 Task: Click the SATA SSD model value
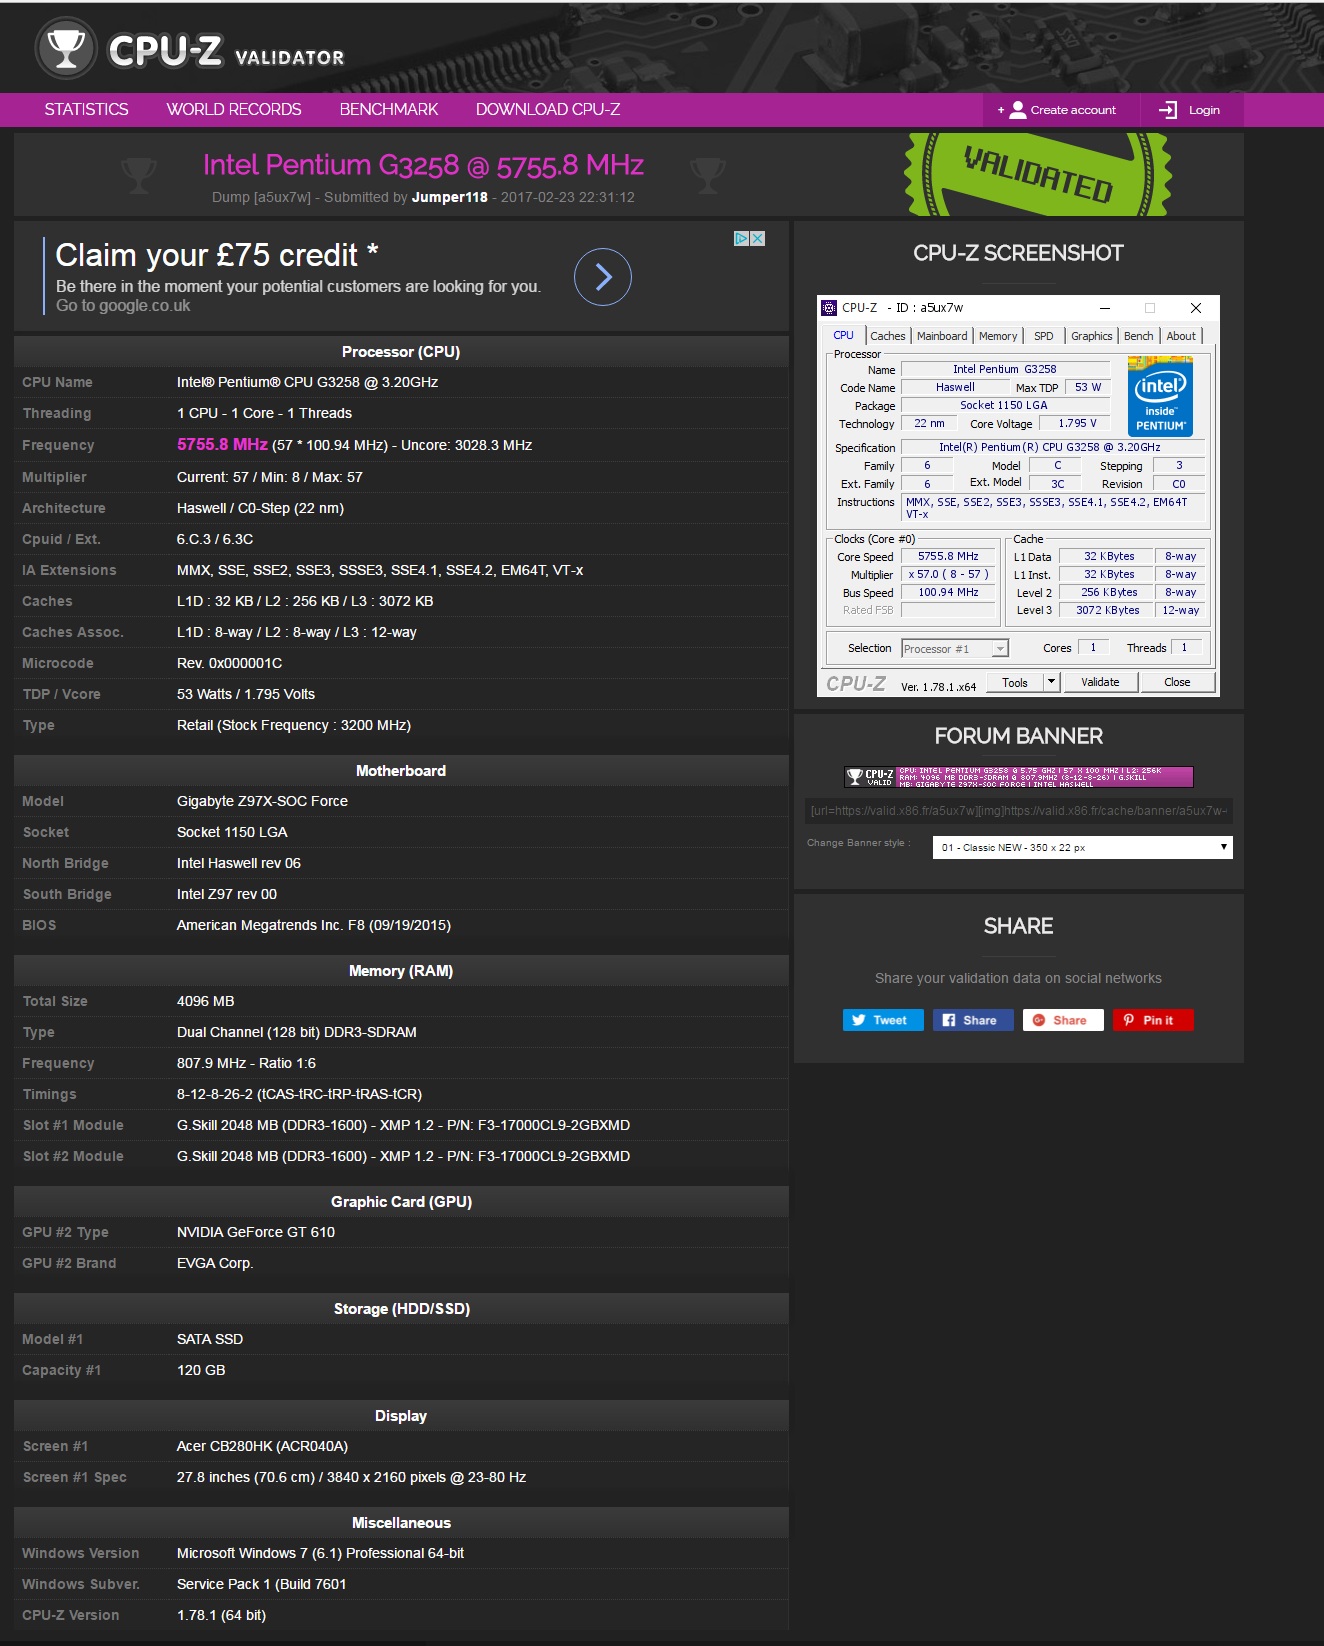click(210, 1339)
